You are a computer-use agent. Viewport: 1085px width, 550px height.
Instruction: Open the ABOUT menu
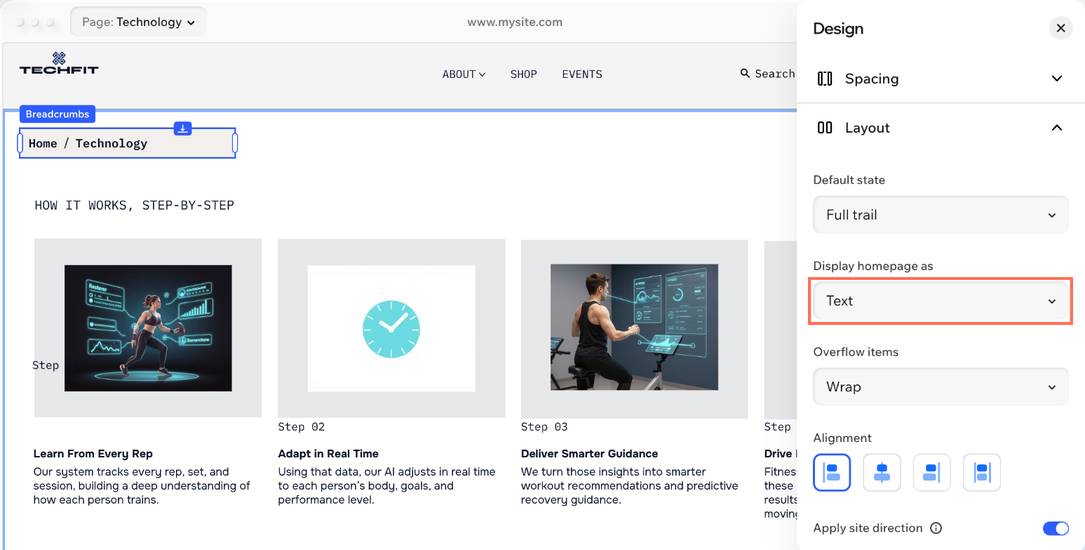pos(464,74)
